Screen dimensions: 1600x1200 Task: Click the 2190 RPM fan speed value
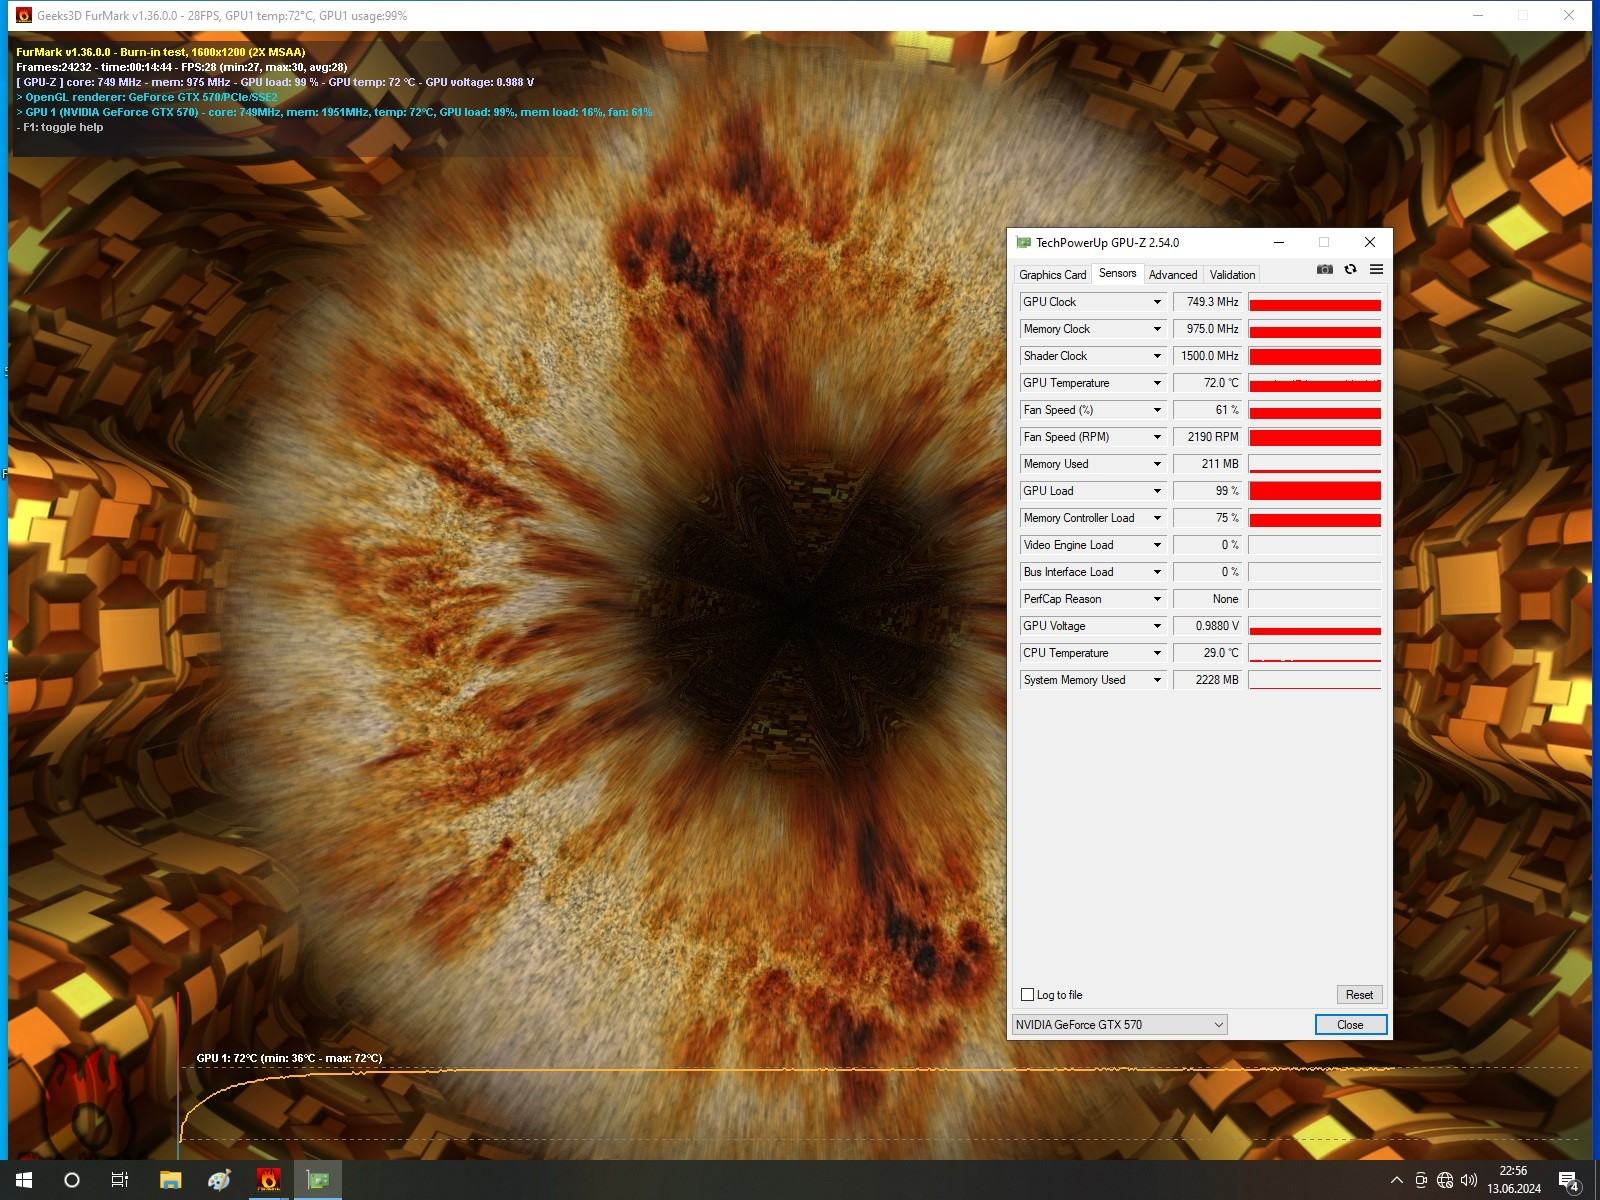[x=1207, y=437]
